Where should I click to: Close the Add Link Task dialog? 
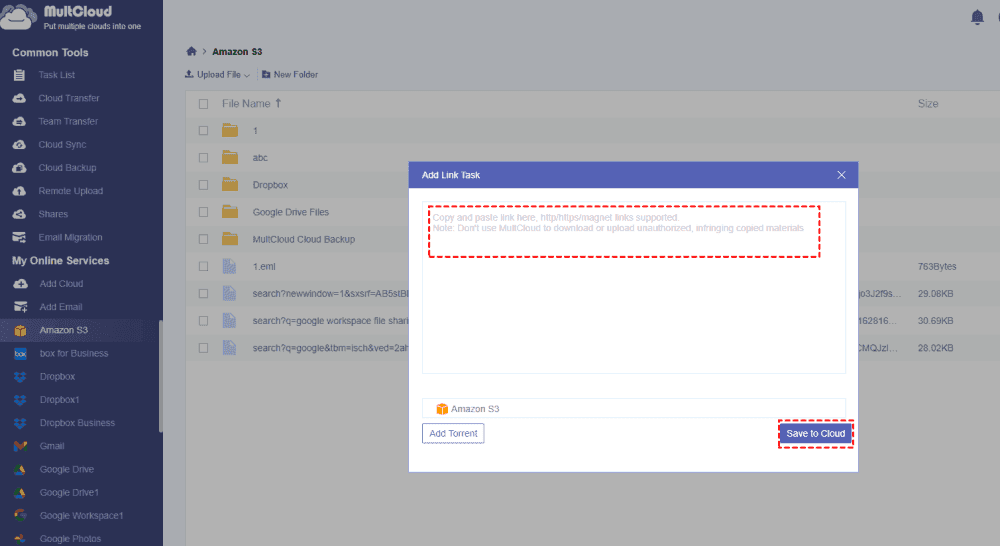[x=841, y=175]
